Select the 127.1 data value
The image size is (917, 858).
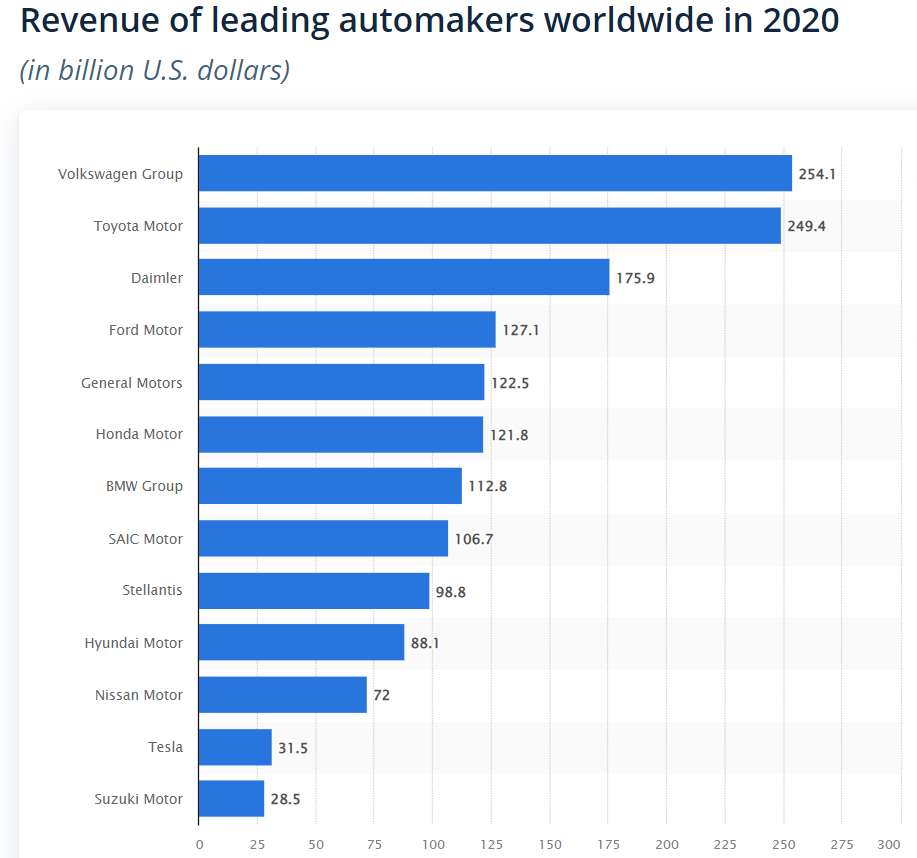click(x=520, y=330)
